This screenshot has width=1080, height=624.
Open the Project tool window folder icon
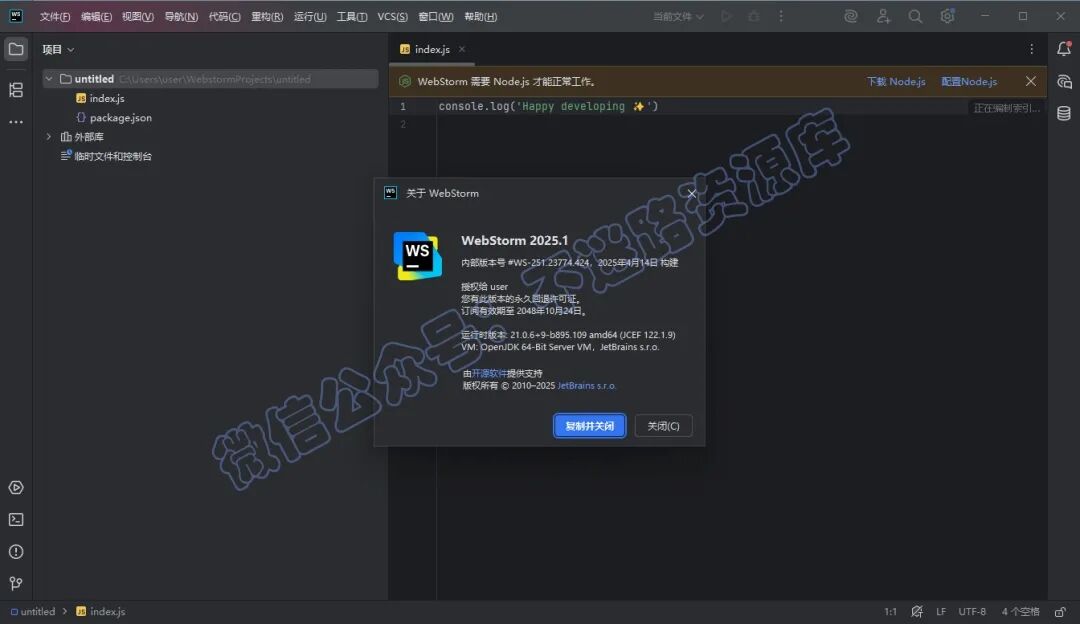click(16, 49)
